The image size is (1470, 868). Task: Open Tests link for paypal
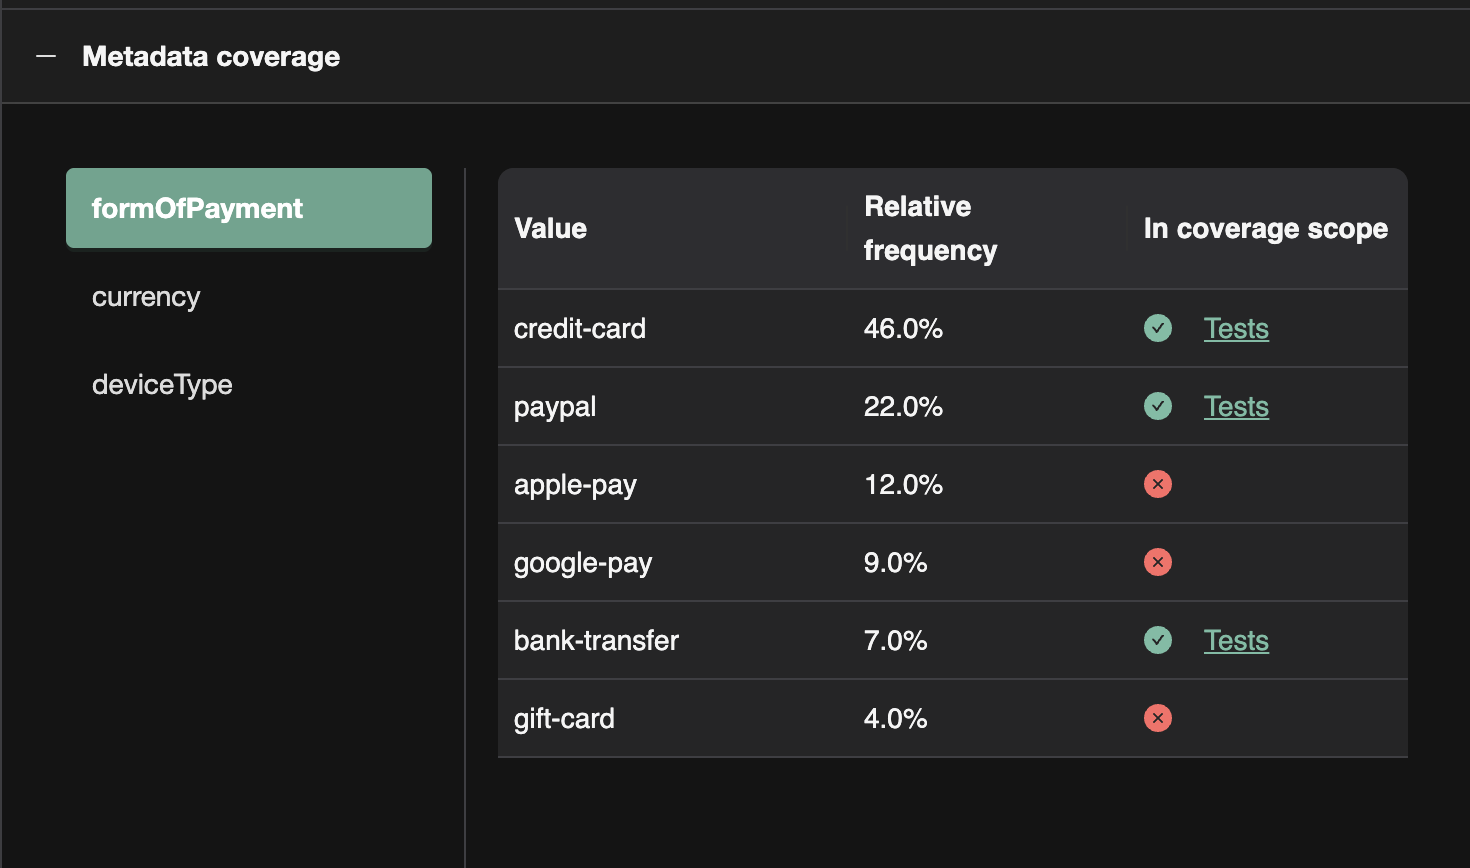click(1236, 406)
